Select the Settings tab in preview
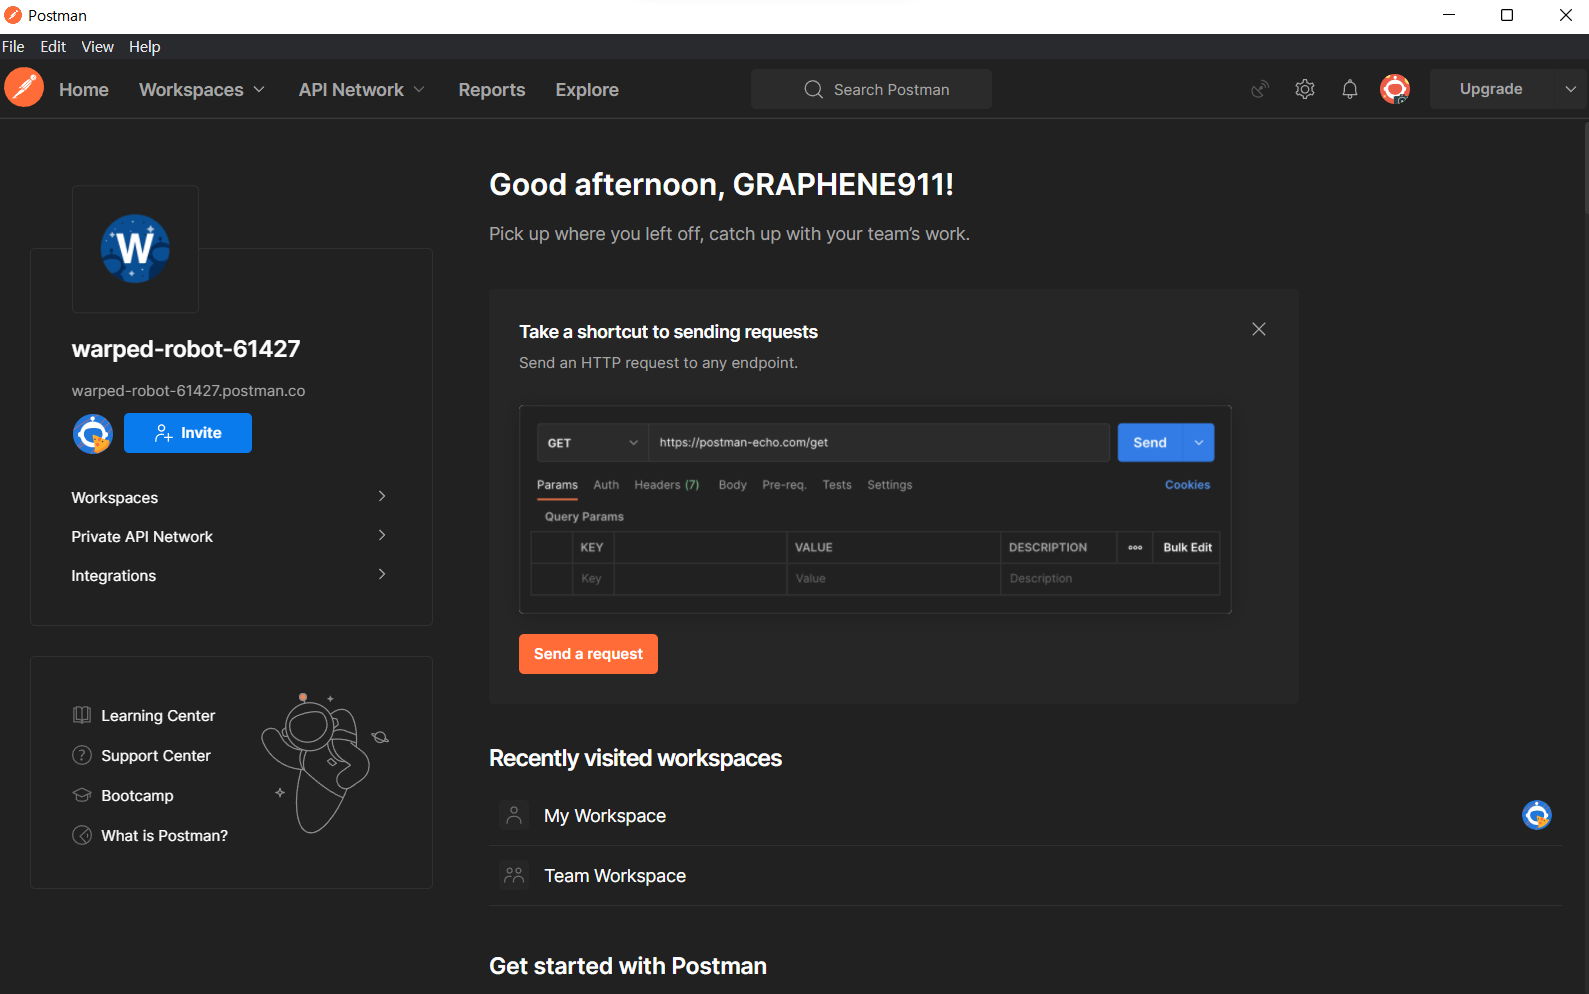The image size is (1589, 994). (x=890, y=485)
